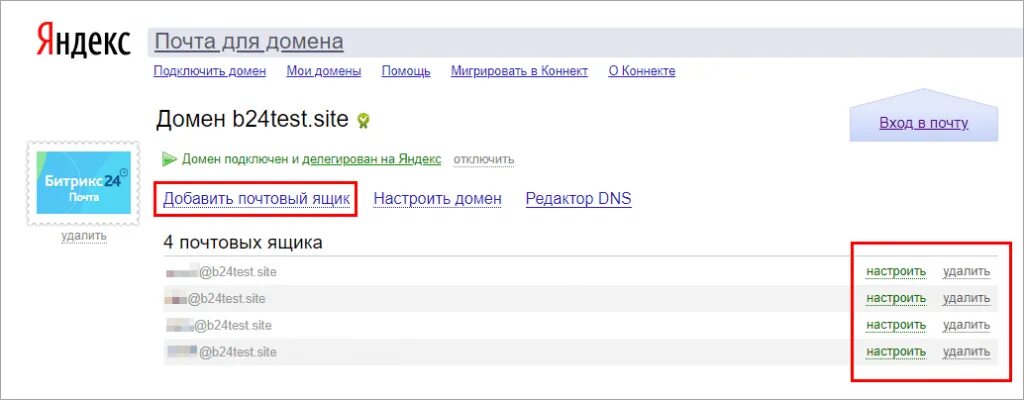
Task: Click the green arrow icon before Домен подключен
Action: click(x=170, y=159)
